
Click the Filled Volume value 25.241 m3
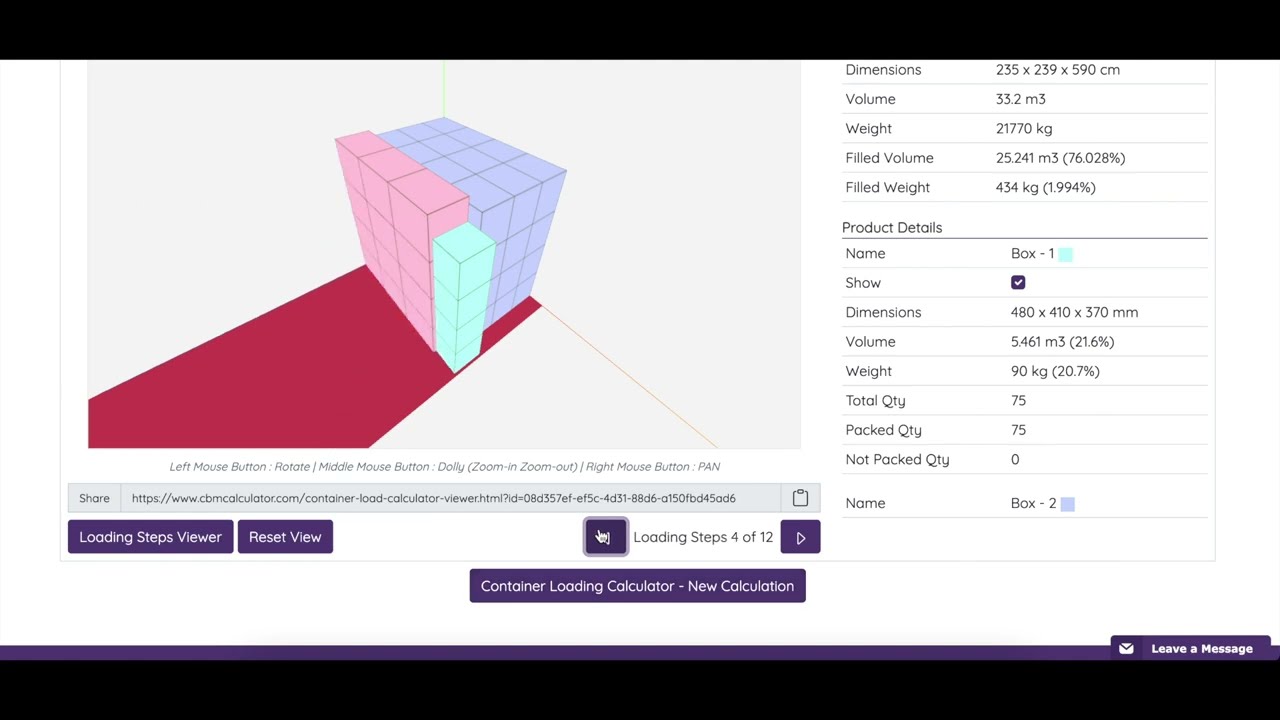[x=1060, y=158]
